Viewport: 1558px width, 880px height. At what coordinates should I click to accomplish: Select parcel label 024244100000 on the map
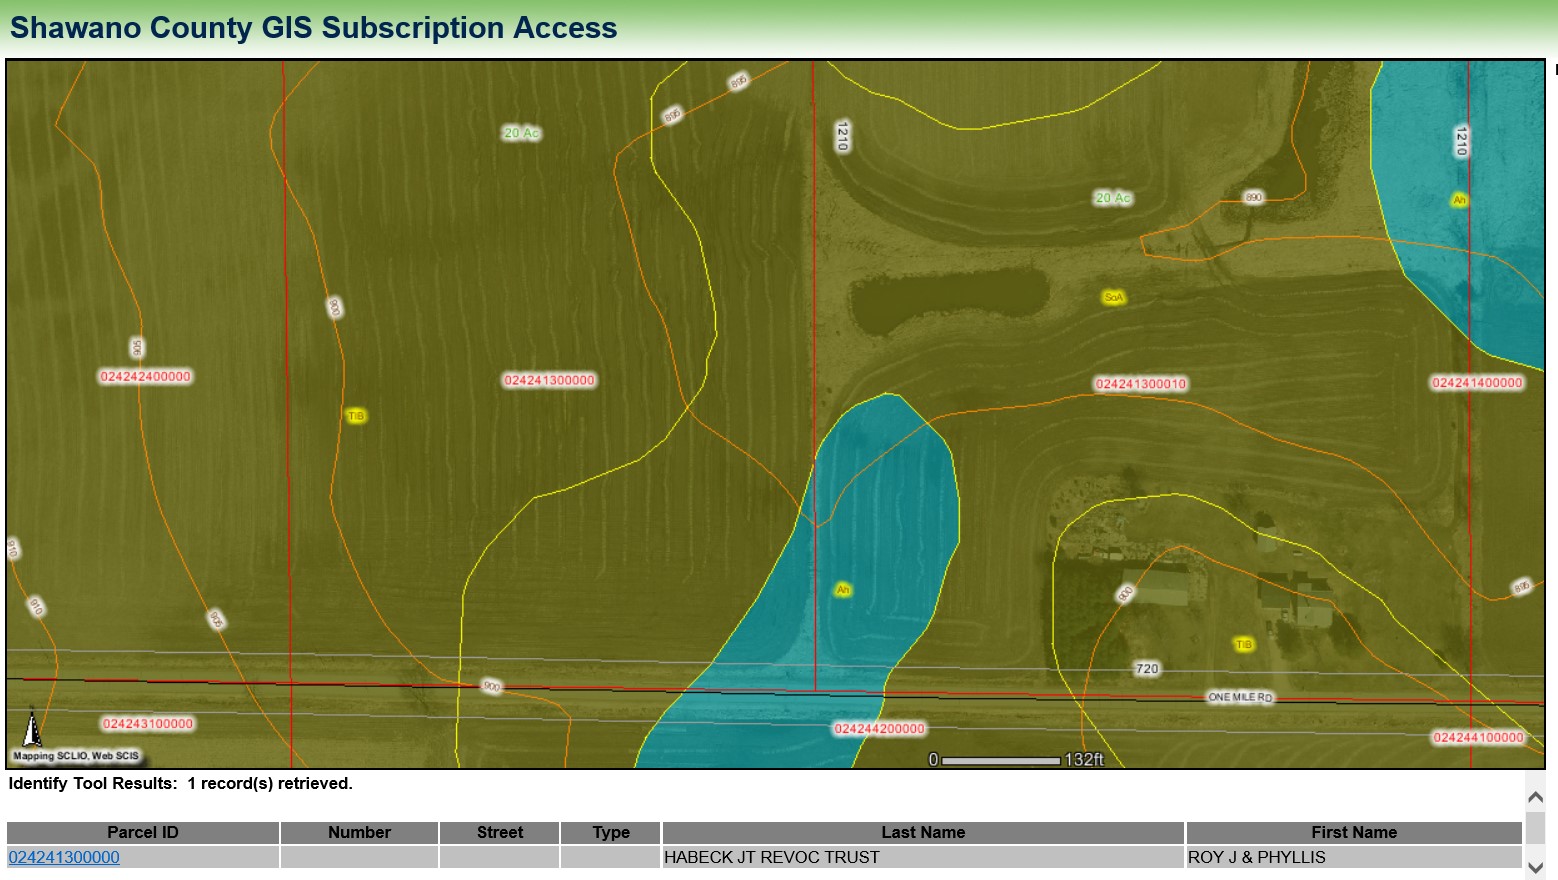(1478, 738)
